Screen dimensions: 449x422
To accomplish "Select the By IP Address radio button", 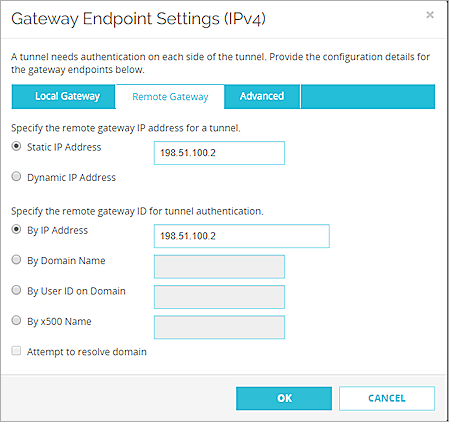I will pyautogui.click(x=16, y=229).
